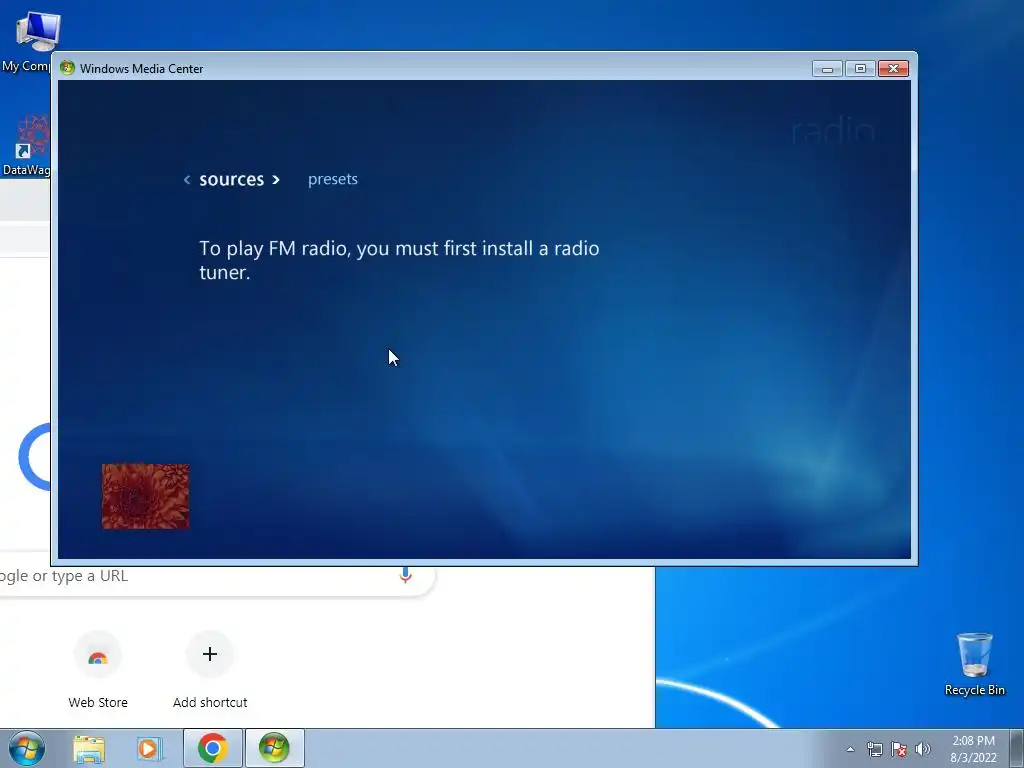Click the right chevron after sources
This screenshot has height=768, width=1024.
click(x=276, y=180)
